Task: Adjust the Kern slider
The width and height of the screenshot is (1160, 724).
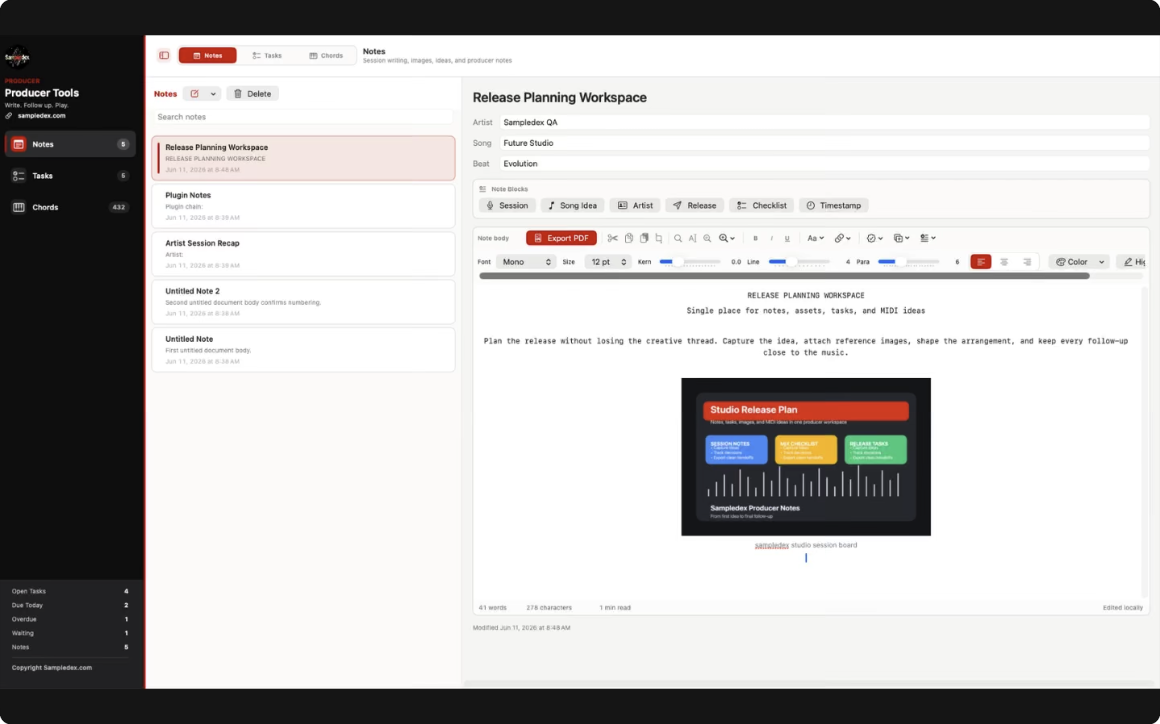Action: point(689,262)
